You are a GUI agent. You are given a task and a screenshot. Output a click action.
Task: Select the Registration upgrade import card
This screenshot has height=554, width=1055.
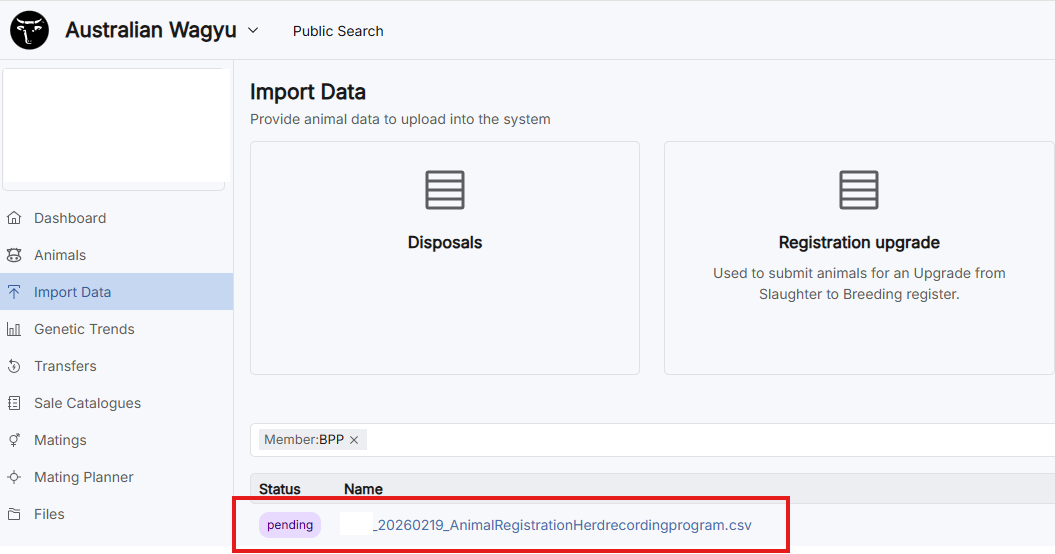858,257
